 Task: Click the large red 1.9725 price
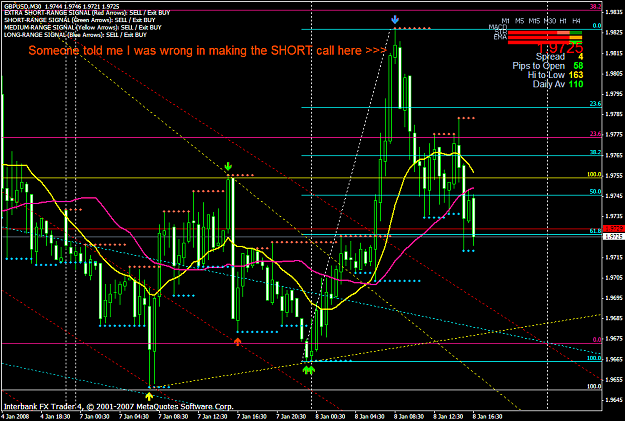560,48
